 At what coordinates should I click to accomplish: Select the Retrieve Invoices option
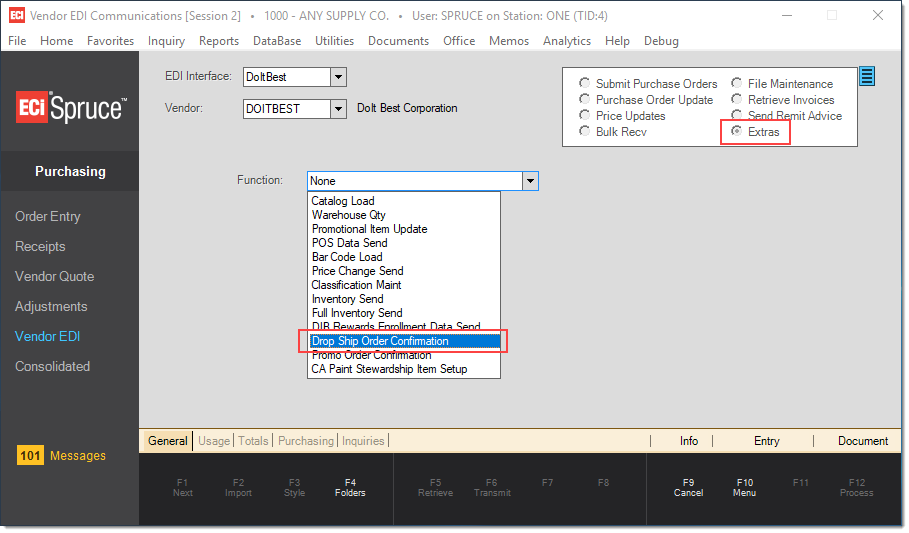(x=737, y=100)
